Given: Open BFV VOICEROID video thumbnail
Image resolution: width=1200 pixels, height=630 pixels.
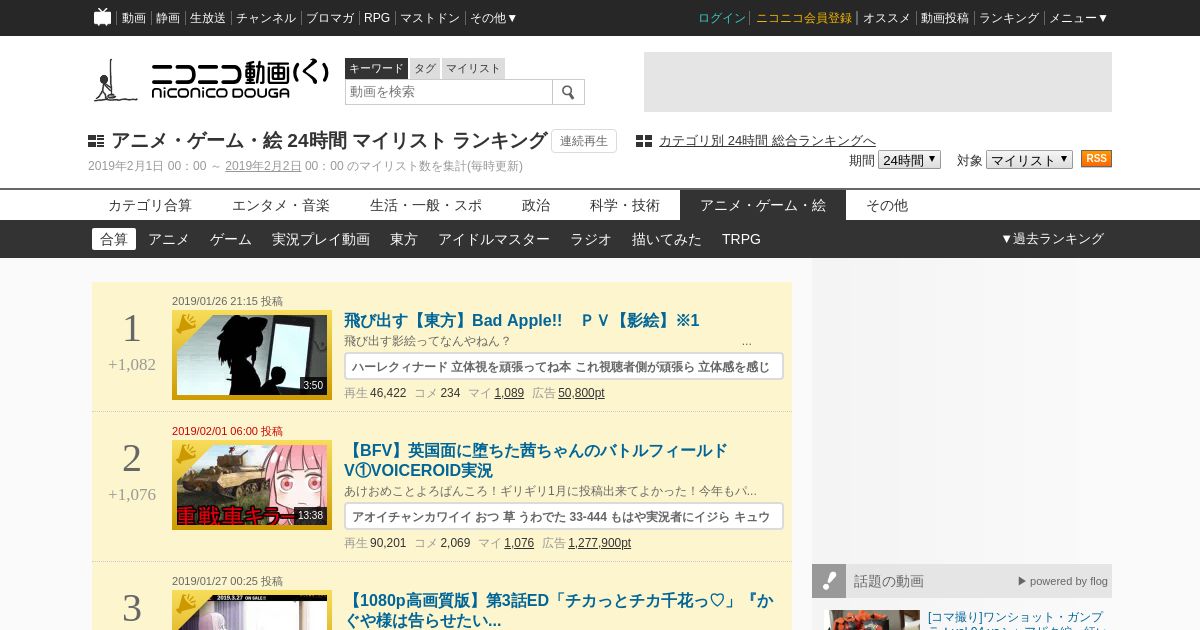Looking at the screenshot, I should click(252, 485).
